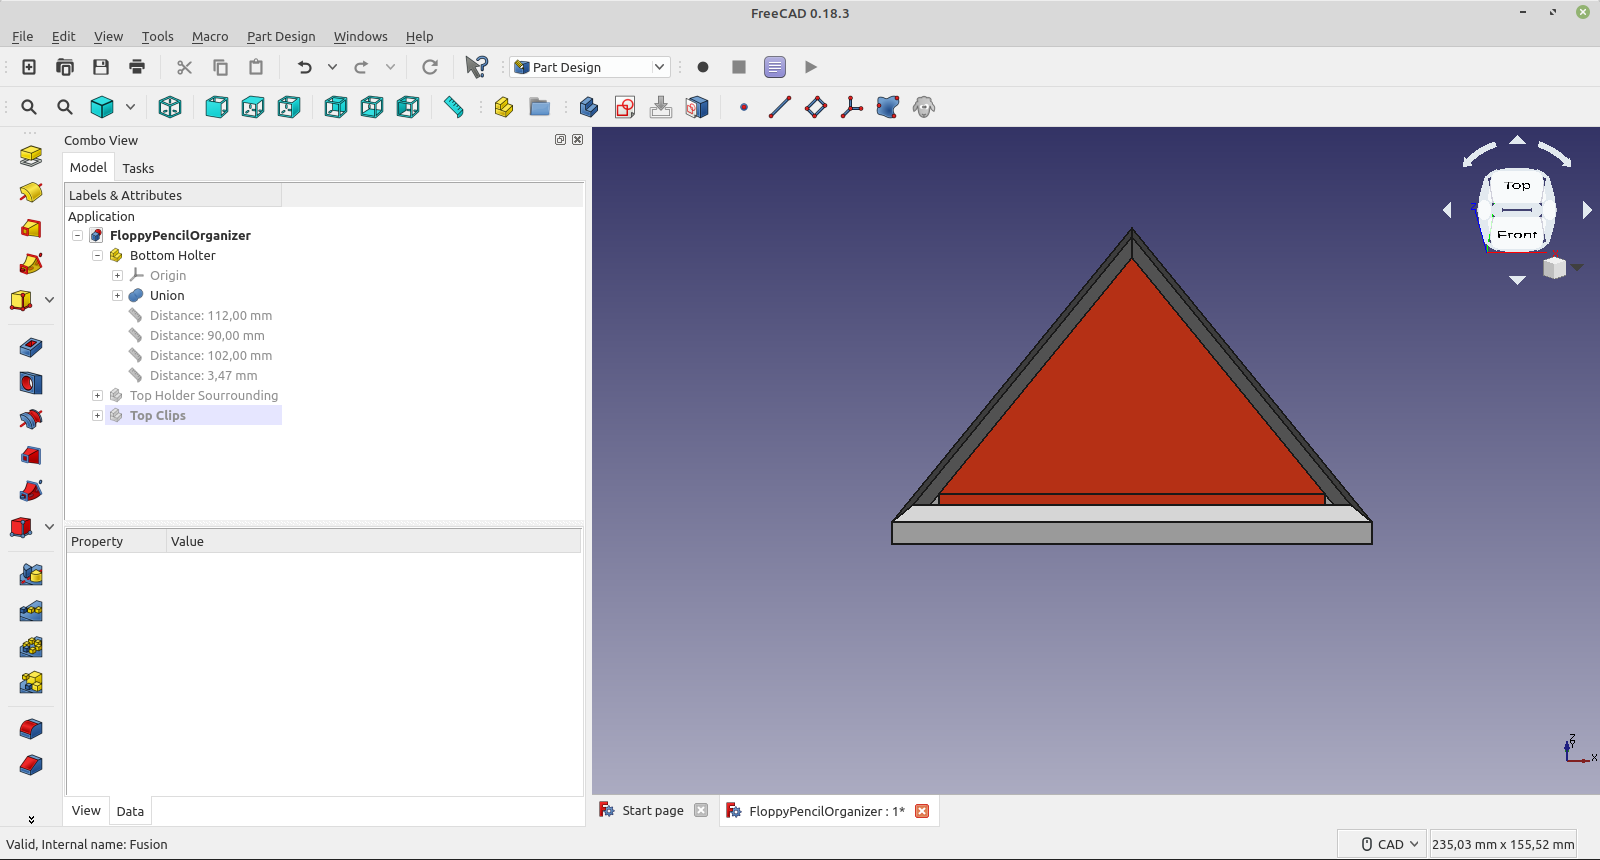Select the Top Clips tree item
The height and width of the screenshot is (860, 1600).
(158, 416)
